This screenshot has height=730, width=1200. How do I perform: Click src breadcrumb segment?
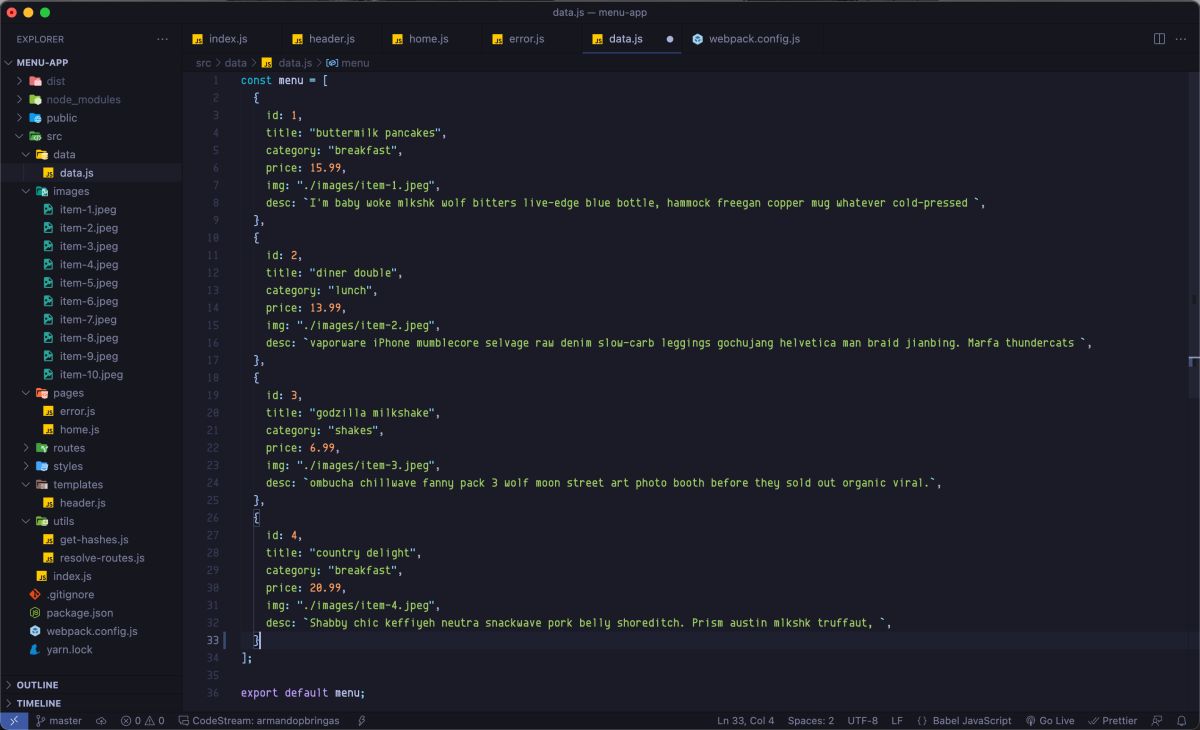click(203, 62)
